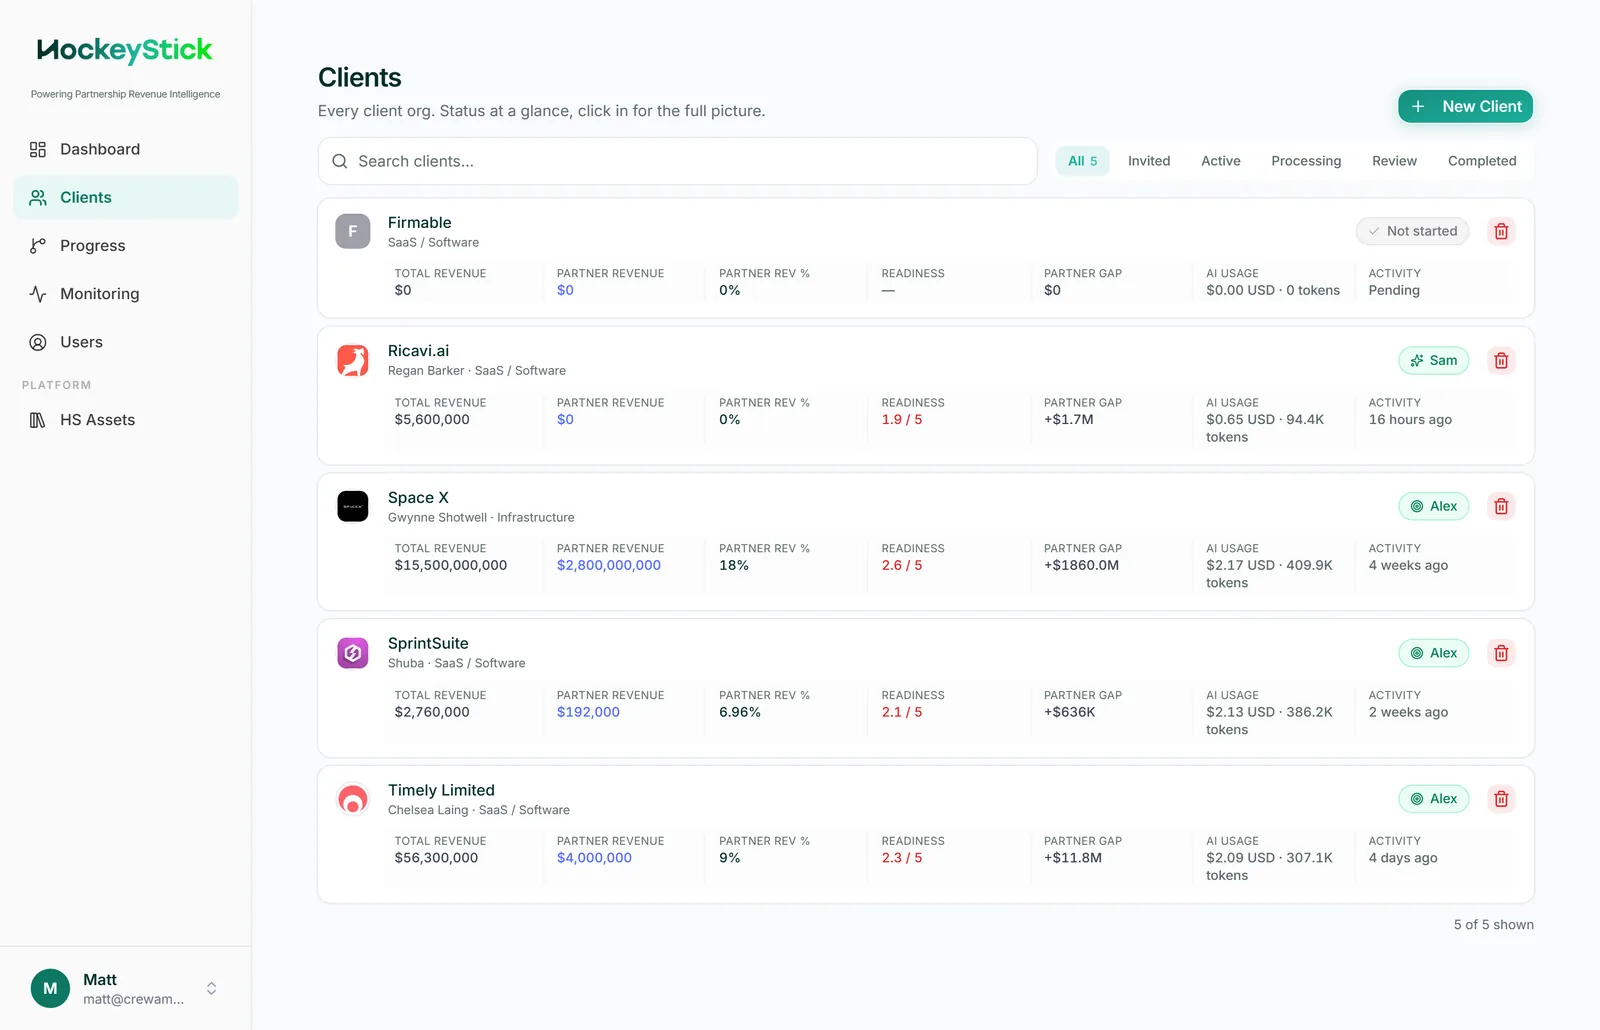The image size is (1600, 1030).
Task: Click the Alex badge on SprintSuite
Action: [x=1433, y=653]
